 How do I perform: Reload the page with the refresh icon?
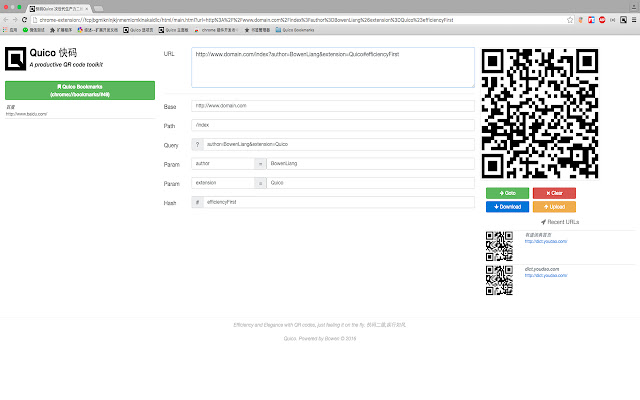[x=24, y=20]
